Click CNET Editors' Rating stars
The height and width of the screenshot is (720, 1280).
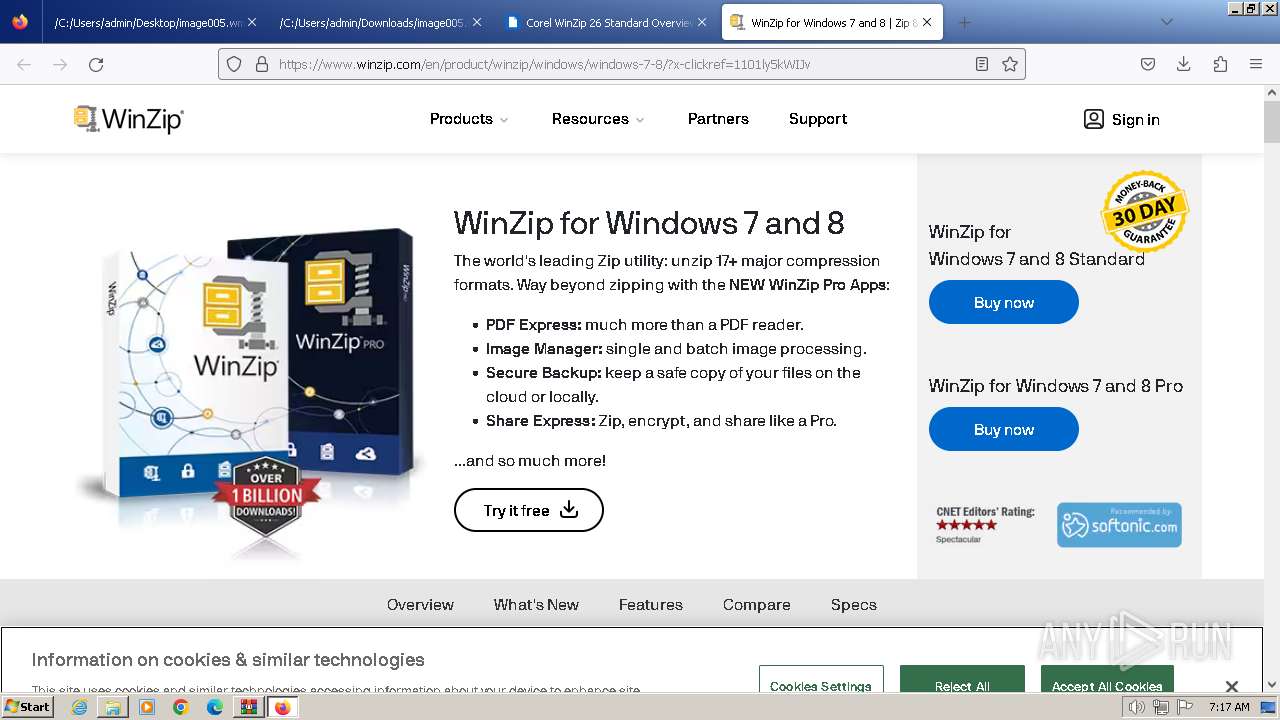pyautogui.click(x=966, y=525)
